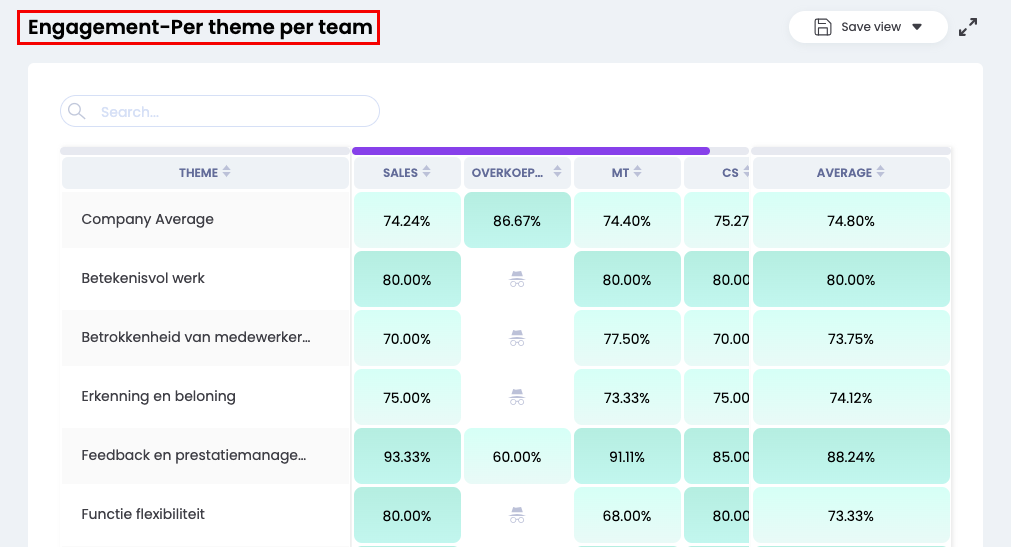The width and height of the screenshot is (1011, 547).
Task: Sort table by Overkoep column header
Action: 517,173
